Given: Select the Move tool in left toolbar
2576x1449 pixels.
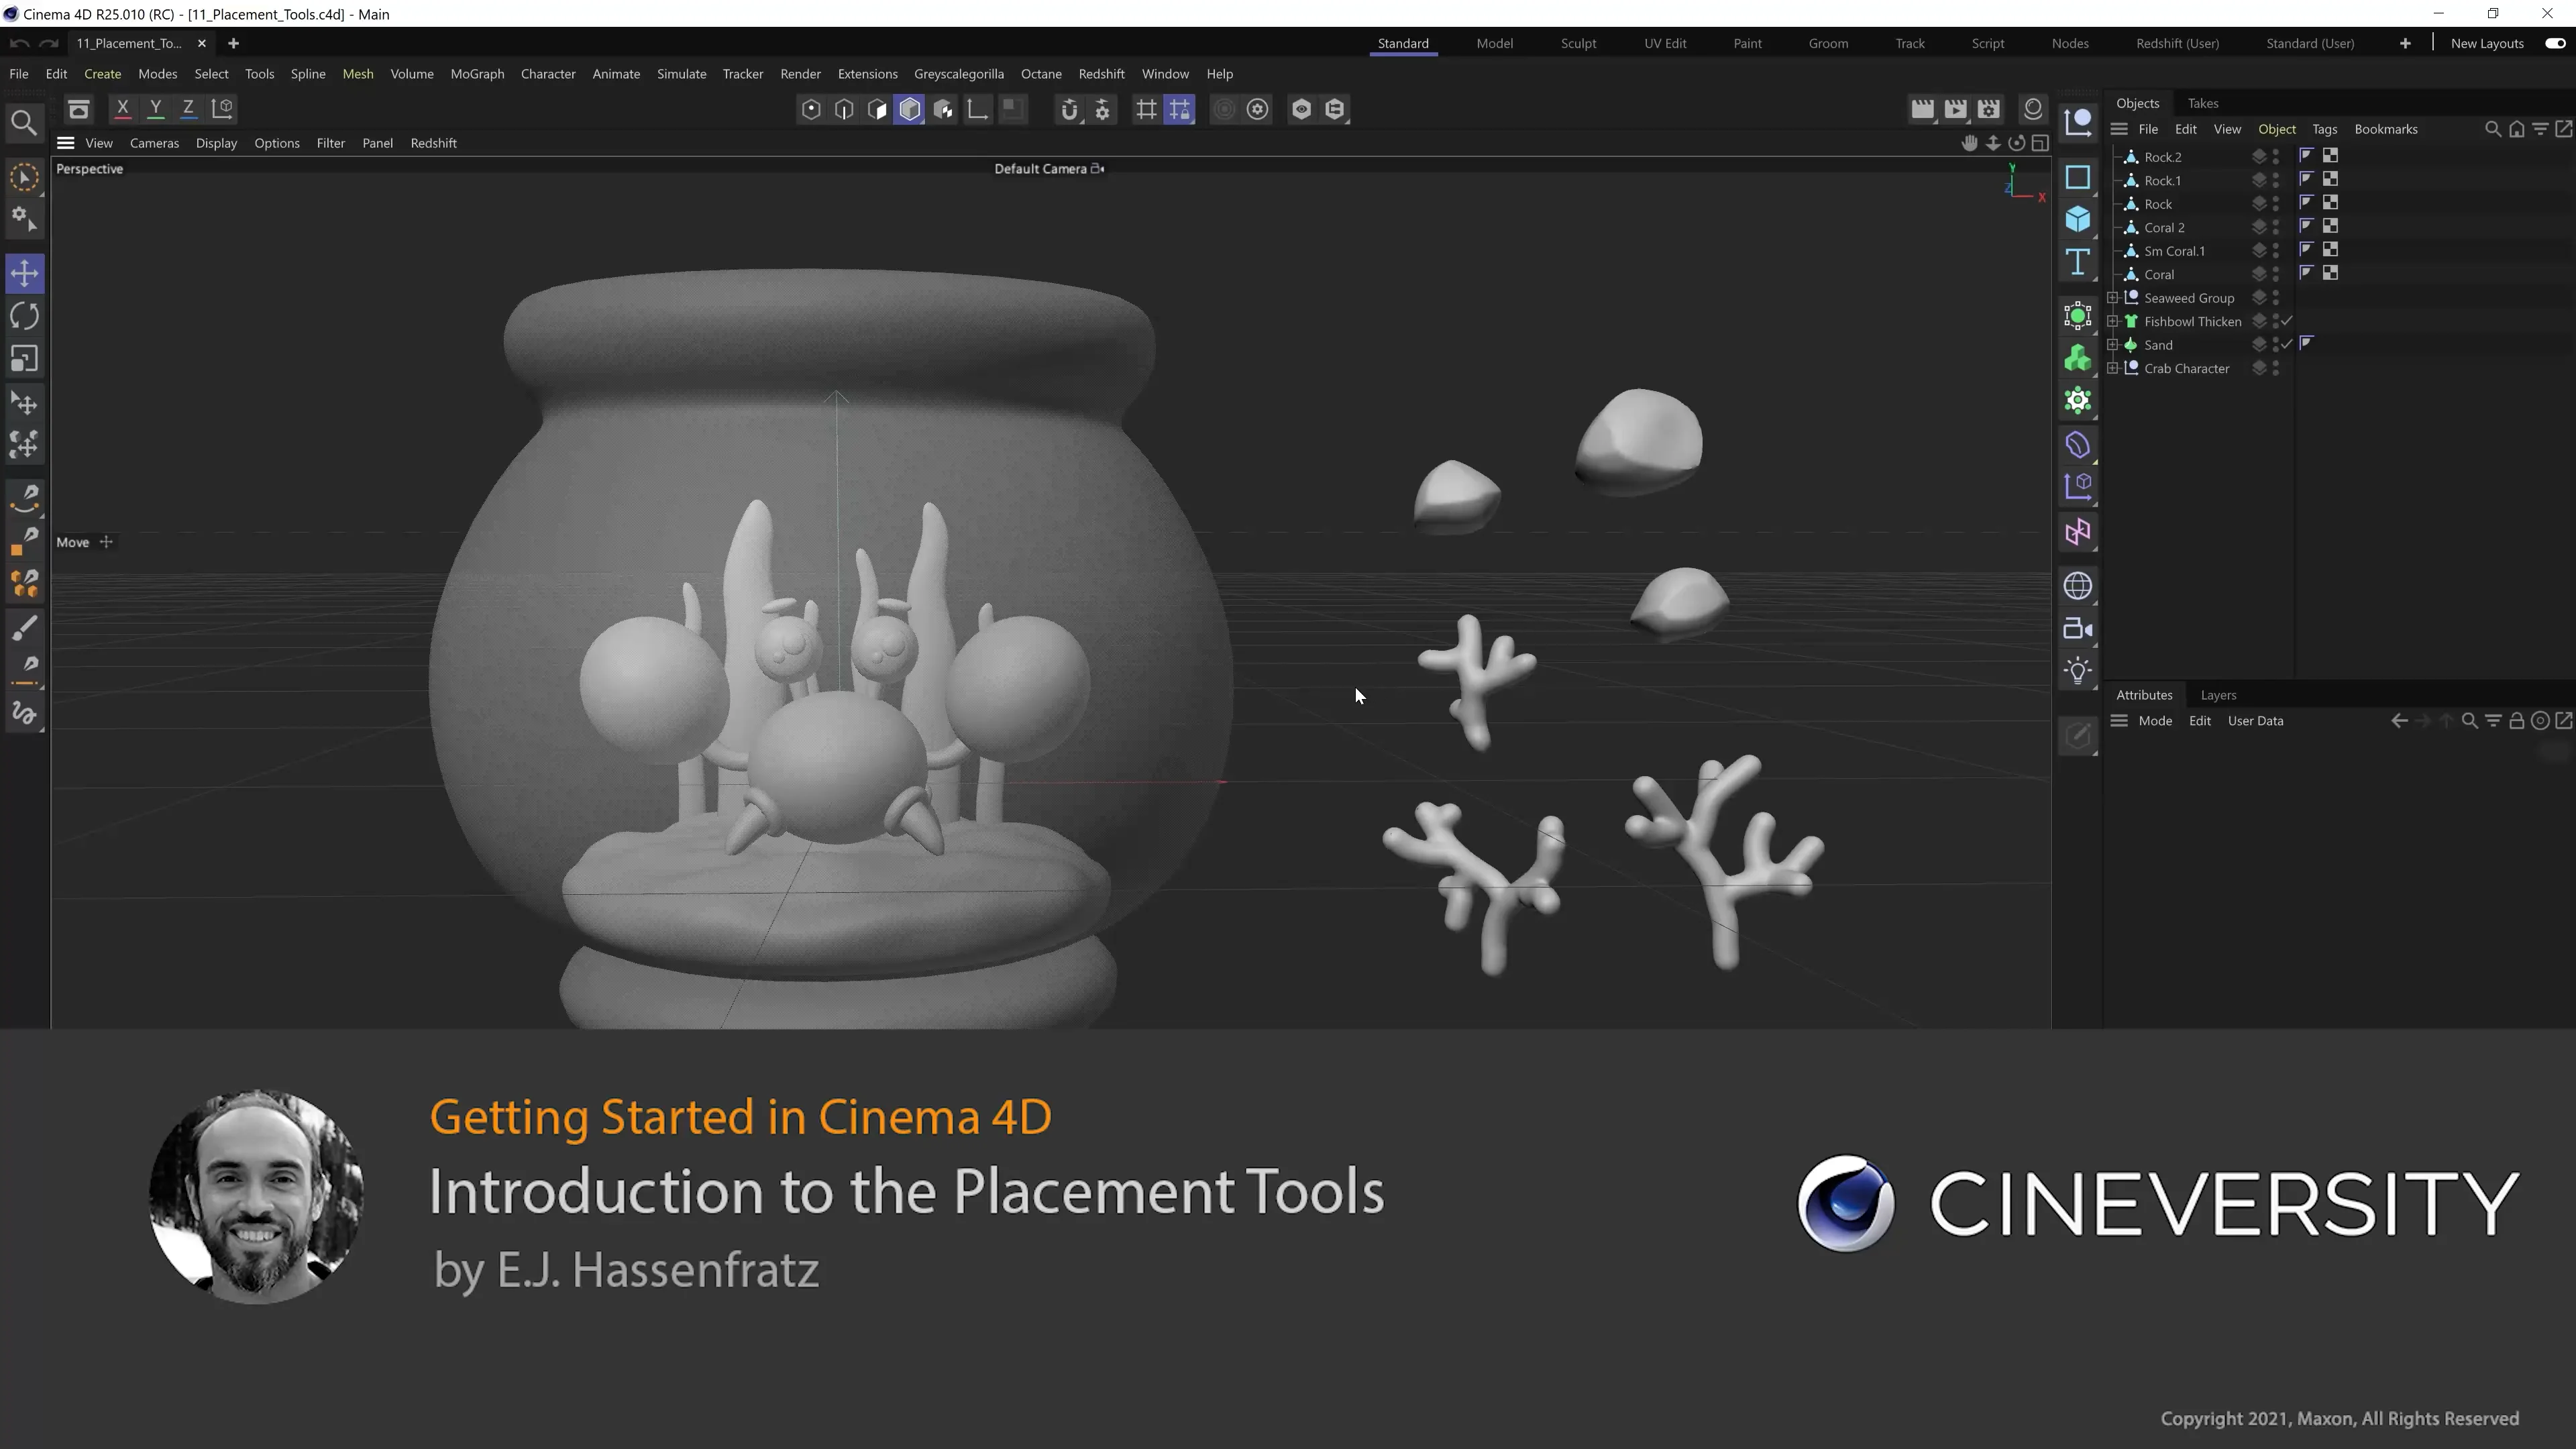Looking at the screenshot, I should [24, 273].
